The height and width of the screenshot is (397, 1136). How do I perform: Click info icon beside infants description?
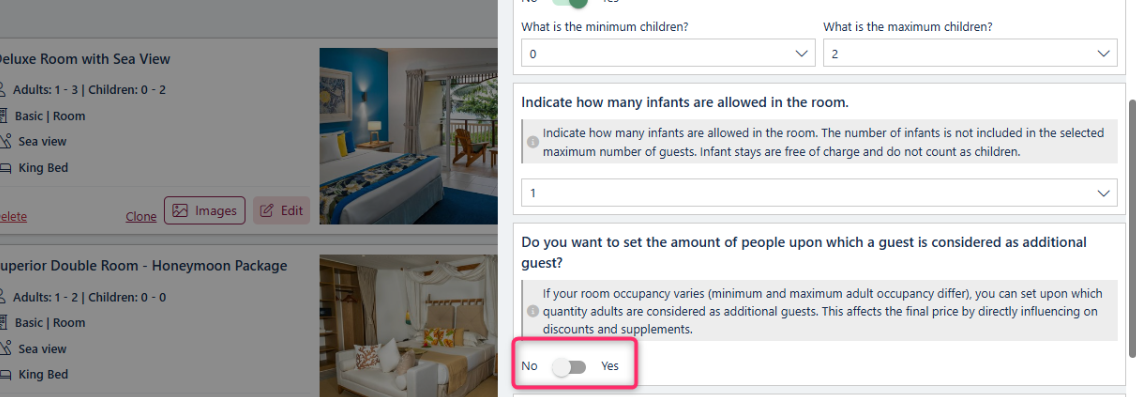click(x=532, y=143)
